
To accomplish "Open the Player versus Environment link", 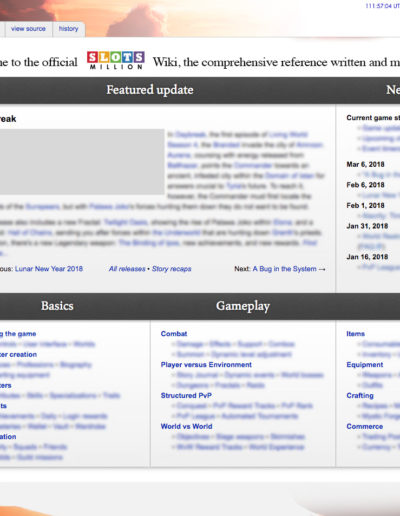I will 206,365.
